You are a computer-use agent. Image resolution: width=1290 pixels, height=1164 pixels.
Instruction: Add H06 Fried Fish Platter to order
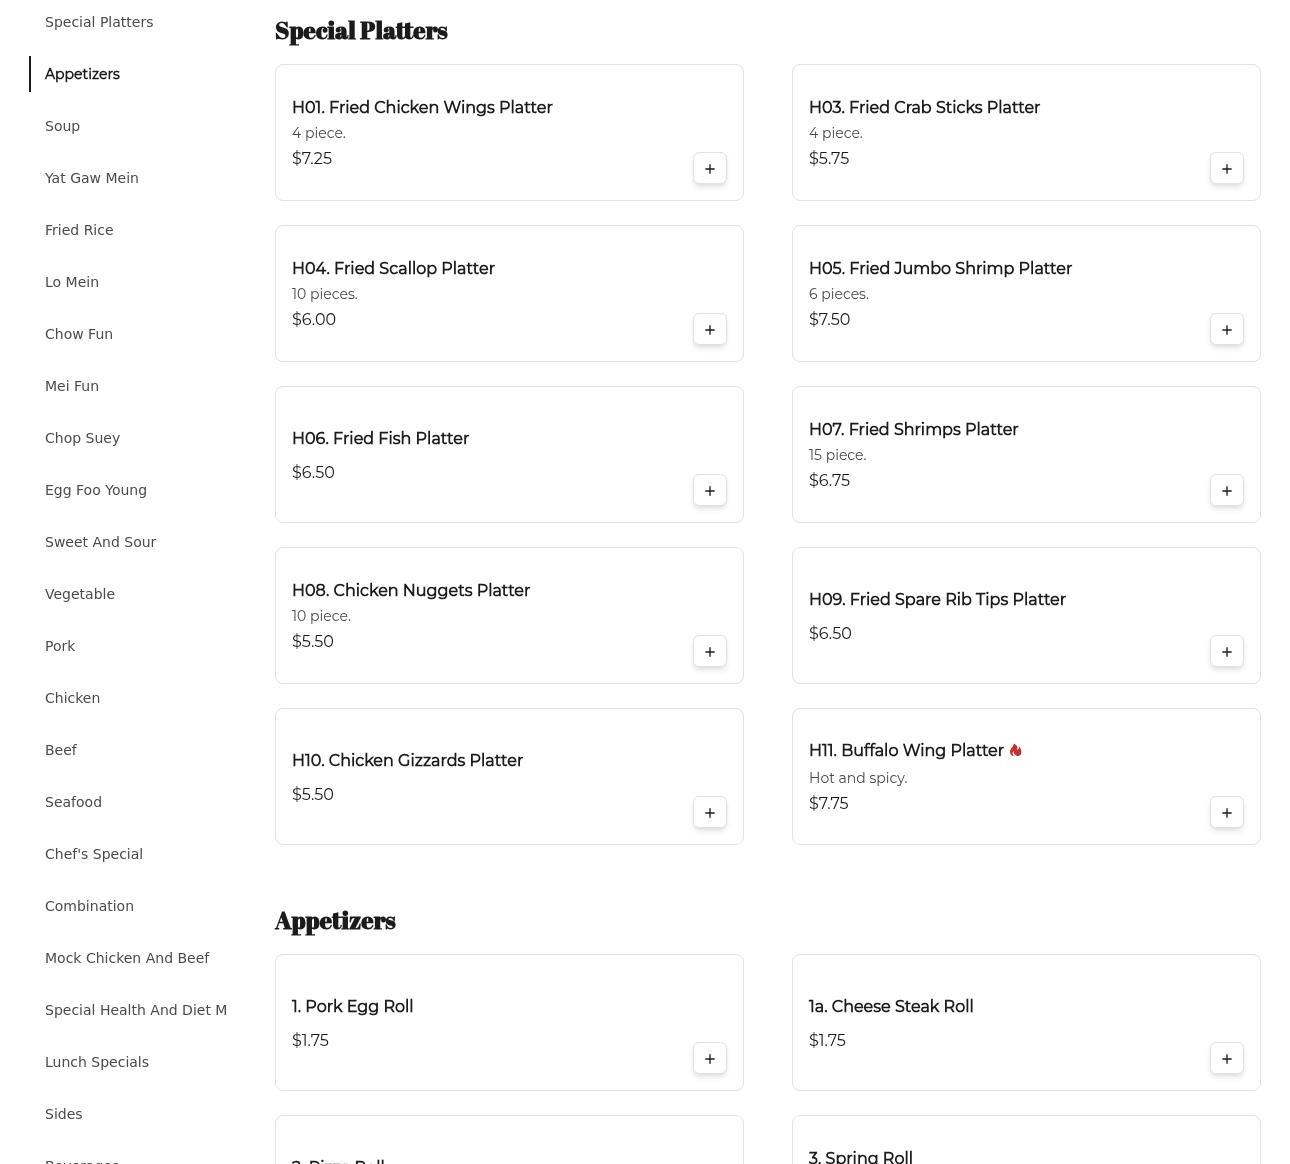(x=710, y=491)
